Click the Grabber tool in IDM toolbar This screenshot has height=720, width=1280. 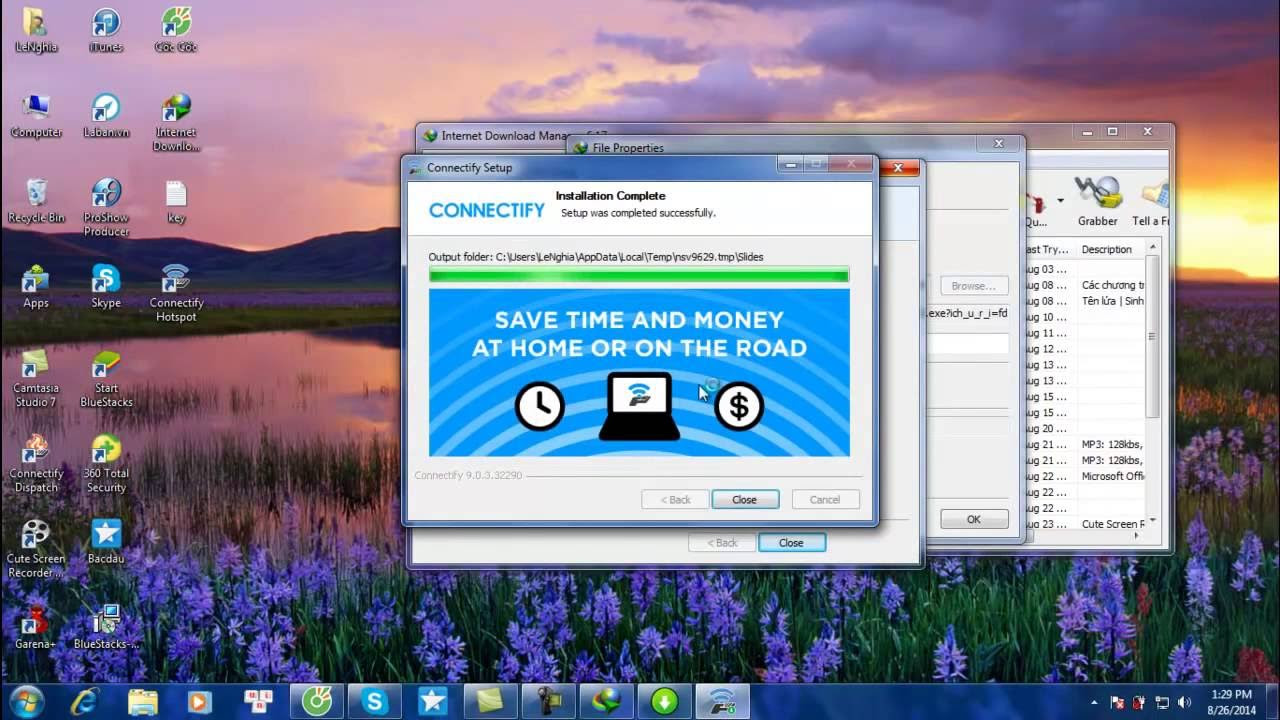[x=1097, y=201]
